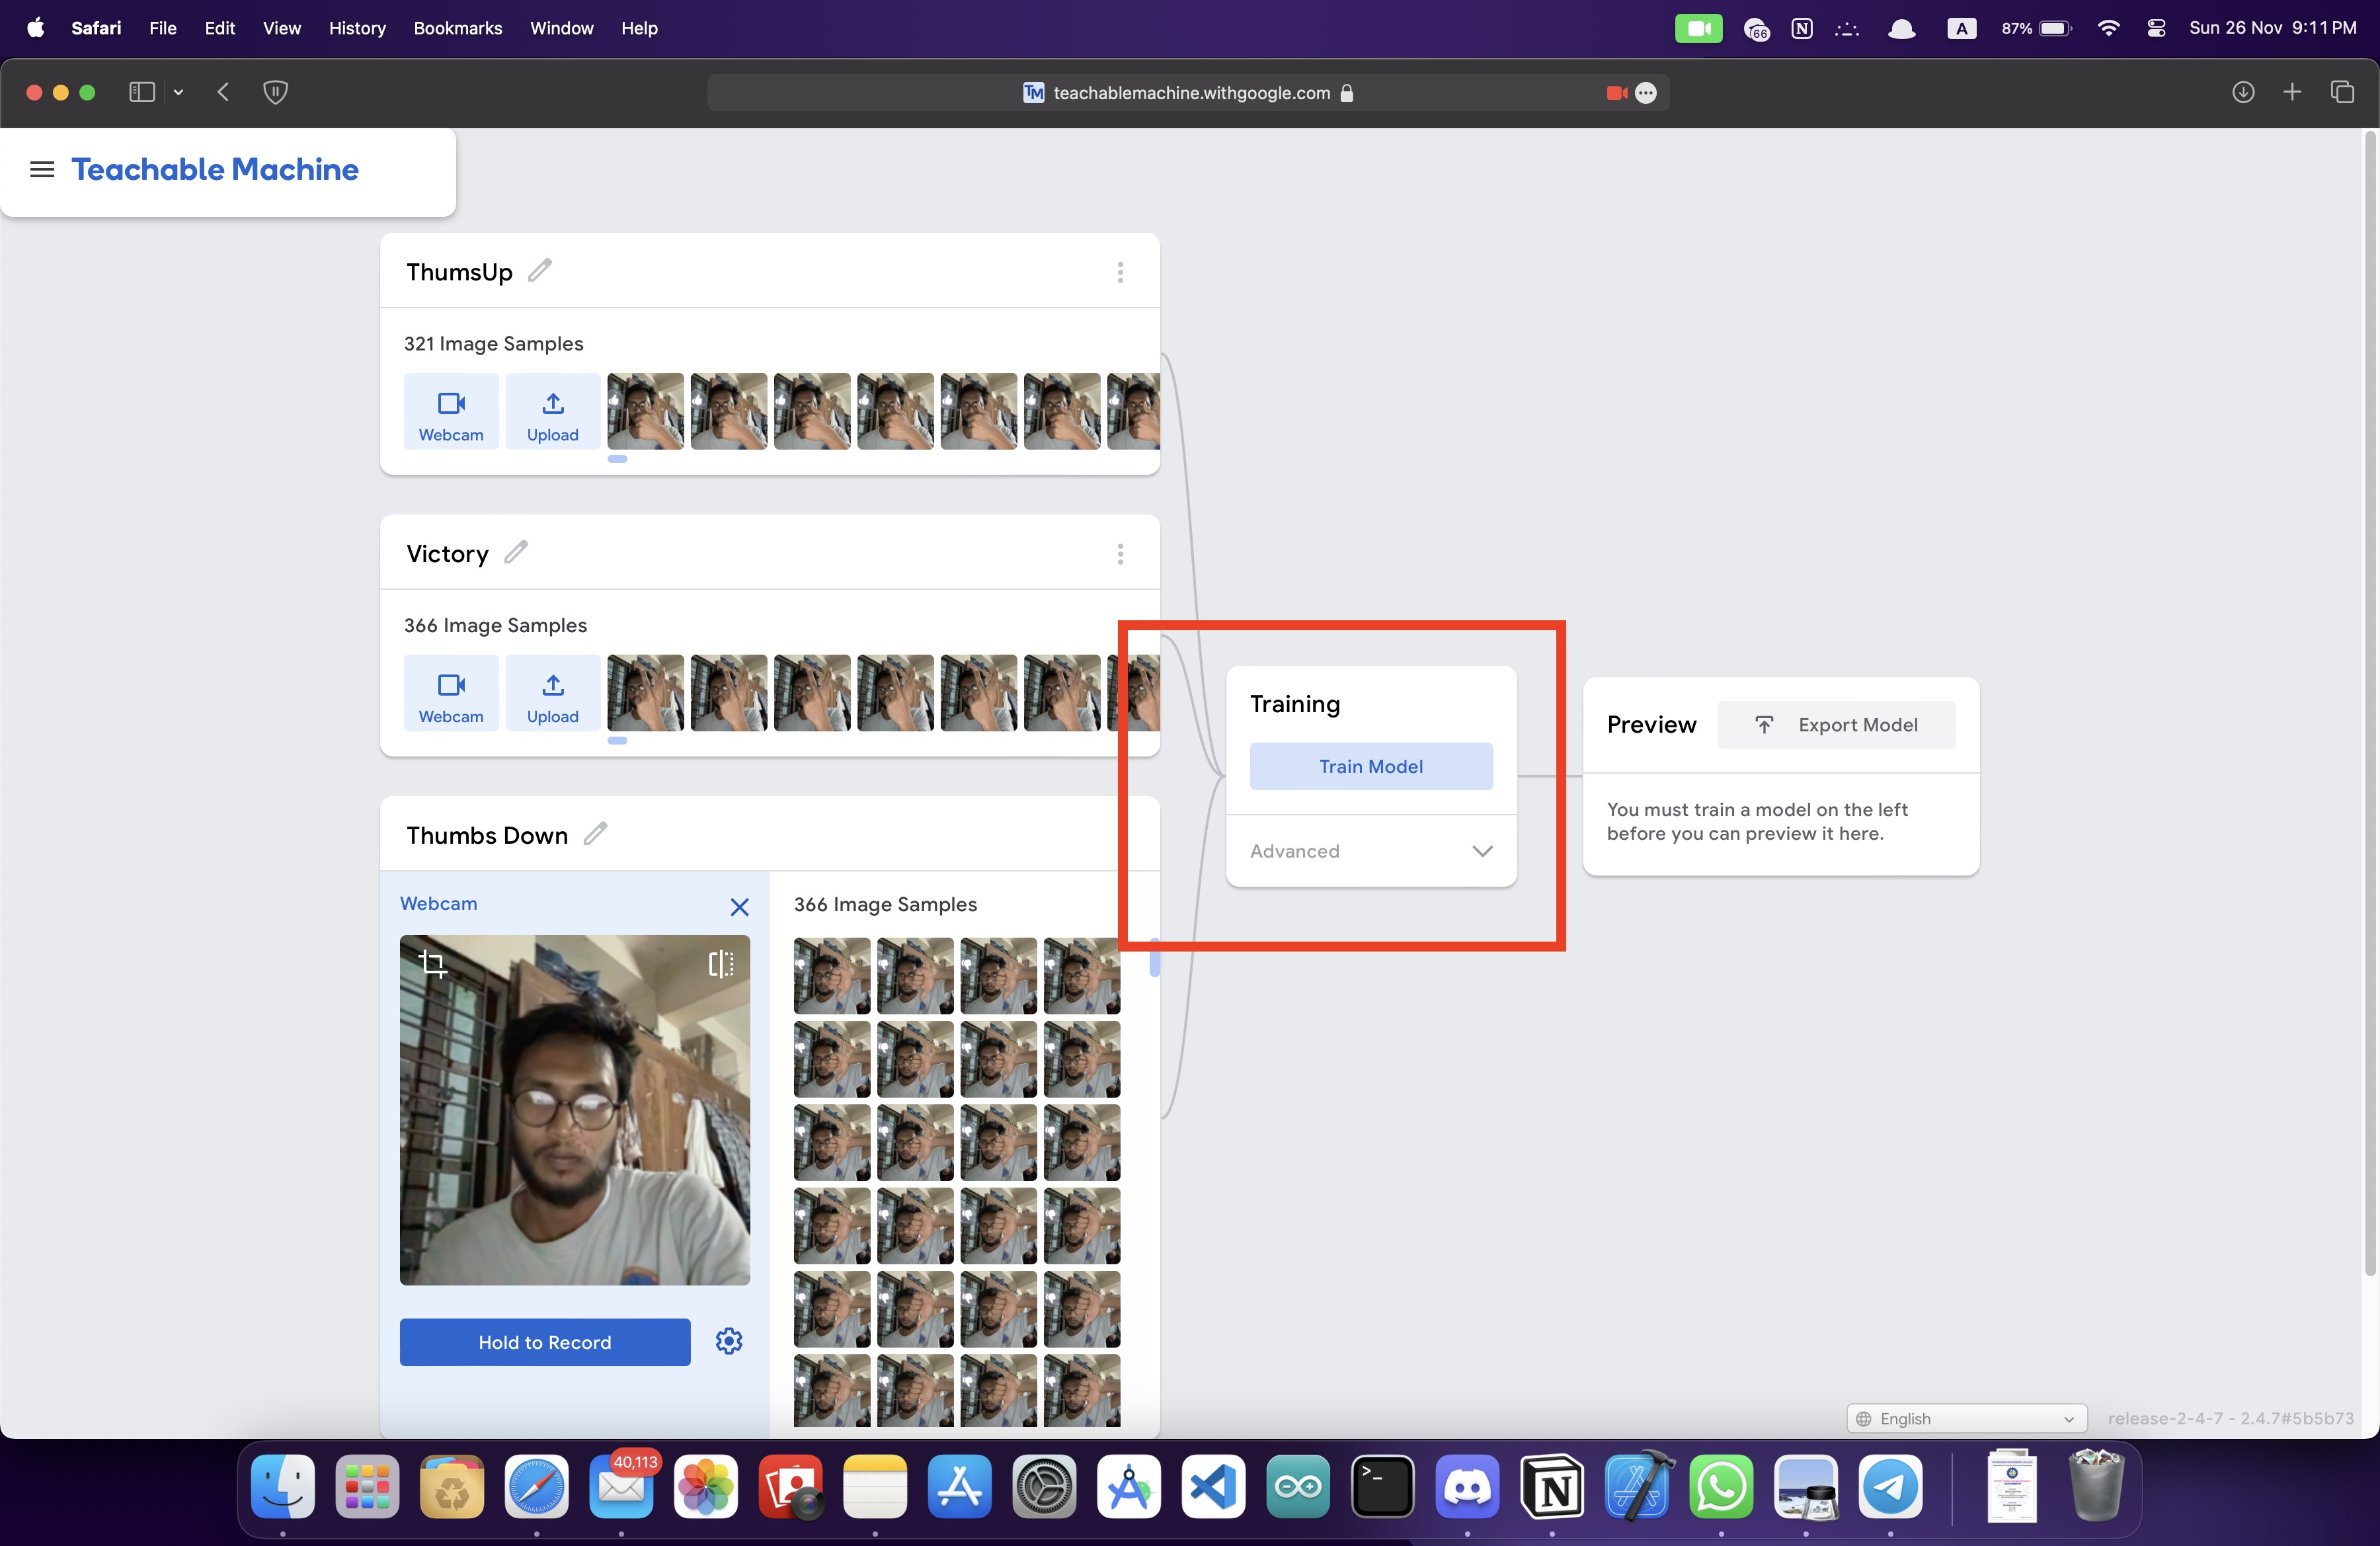Toggle the Safari sidebar button
The height and width of the screenshot is (1546, 2380).
tap(142, 92)
